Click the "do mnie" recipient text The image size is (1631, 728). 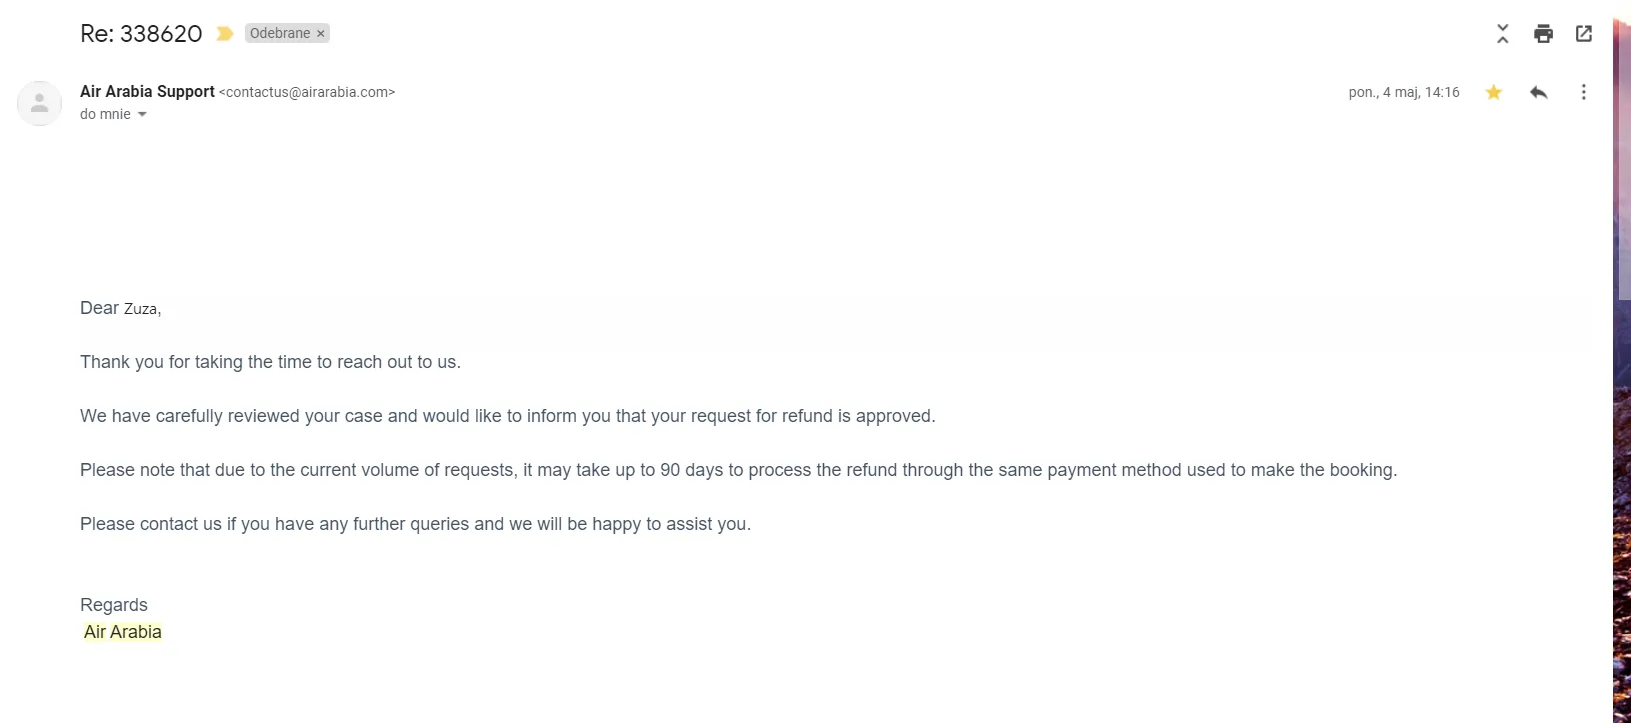click(105, 114)
